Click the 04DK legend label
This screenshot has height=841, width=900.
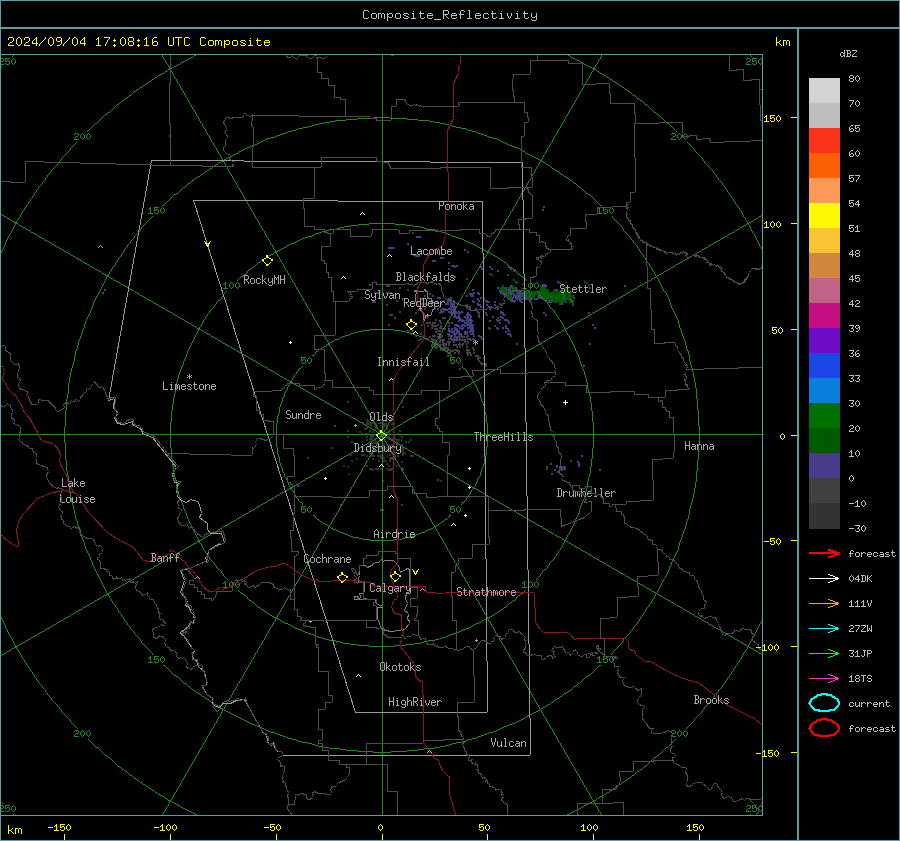(860, 579)
